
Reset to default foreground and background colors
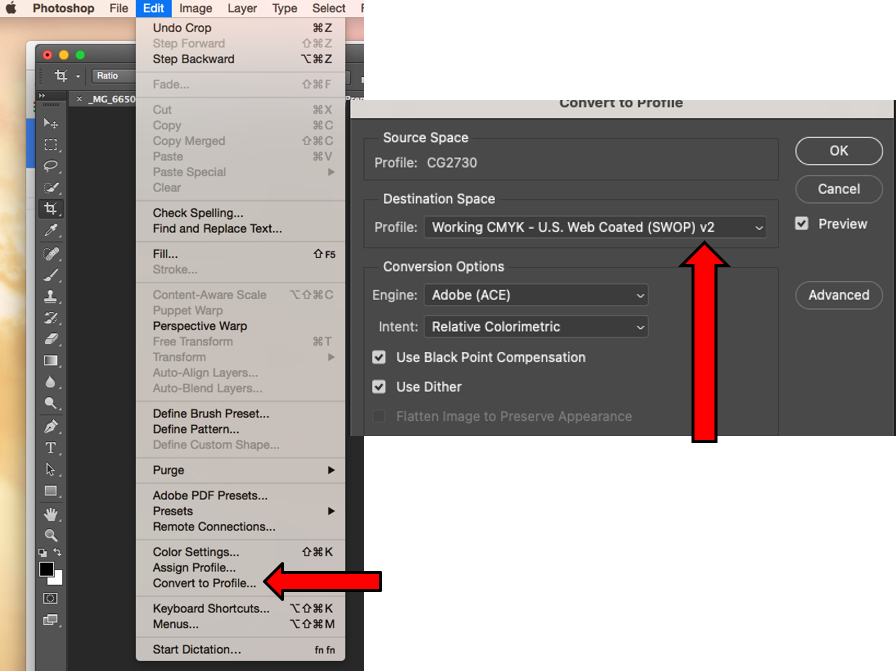[x=42, y=553]
